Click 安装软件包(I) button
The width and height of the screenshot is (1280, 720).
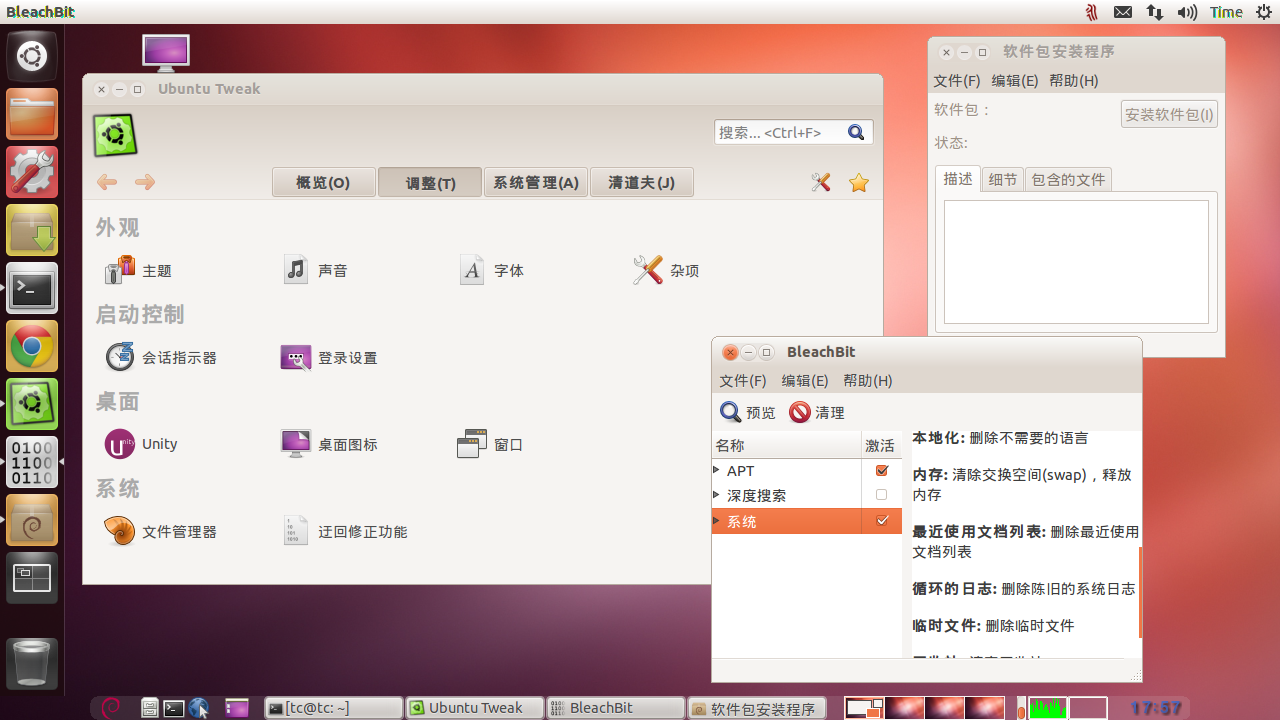pyautogui.click(x=1169, y=114)
